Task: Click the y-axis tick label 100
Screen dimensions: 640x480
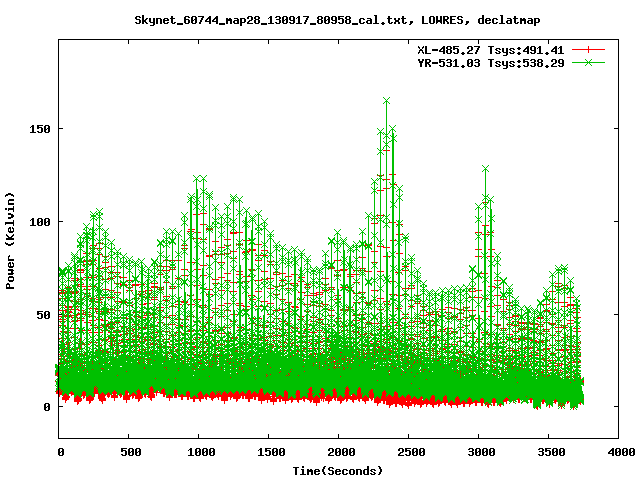Action: 40,222
